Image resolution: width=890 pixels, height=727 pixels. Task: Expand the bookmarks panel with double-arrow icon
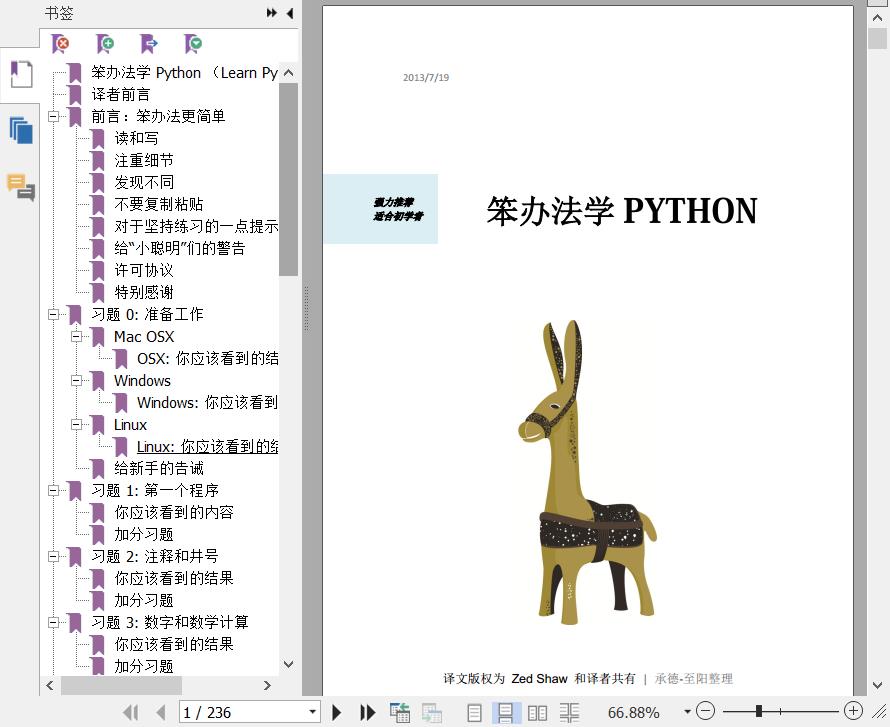[272, 12]
